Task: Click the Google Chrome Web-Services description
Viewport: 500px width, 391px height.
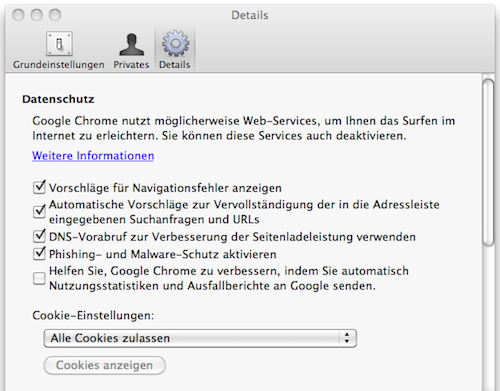Action: [x=244, y=128]
